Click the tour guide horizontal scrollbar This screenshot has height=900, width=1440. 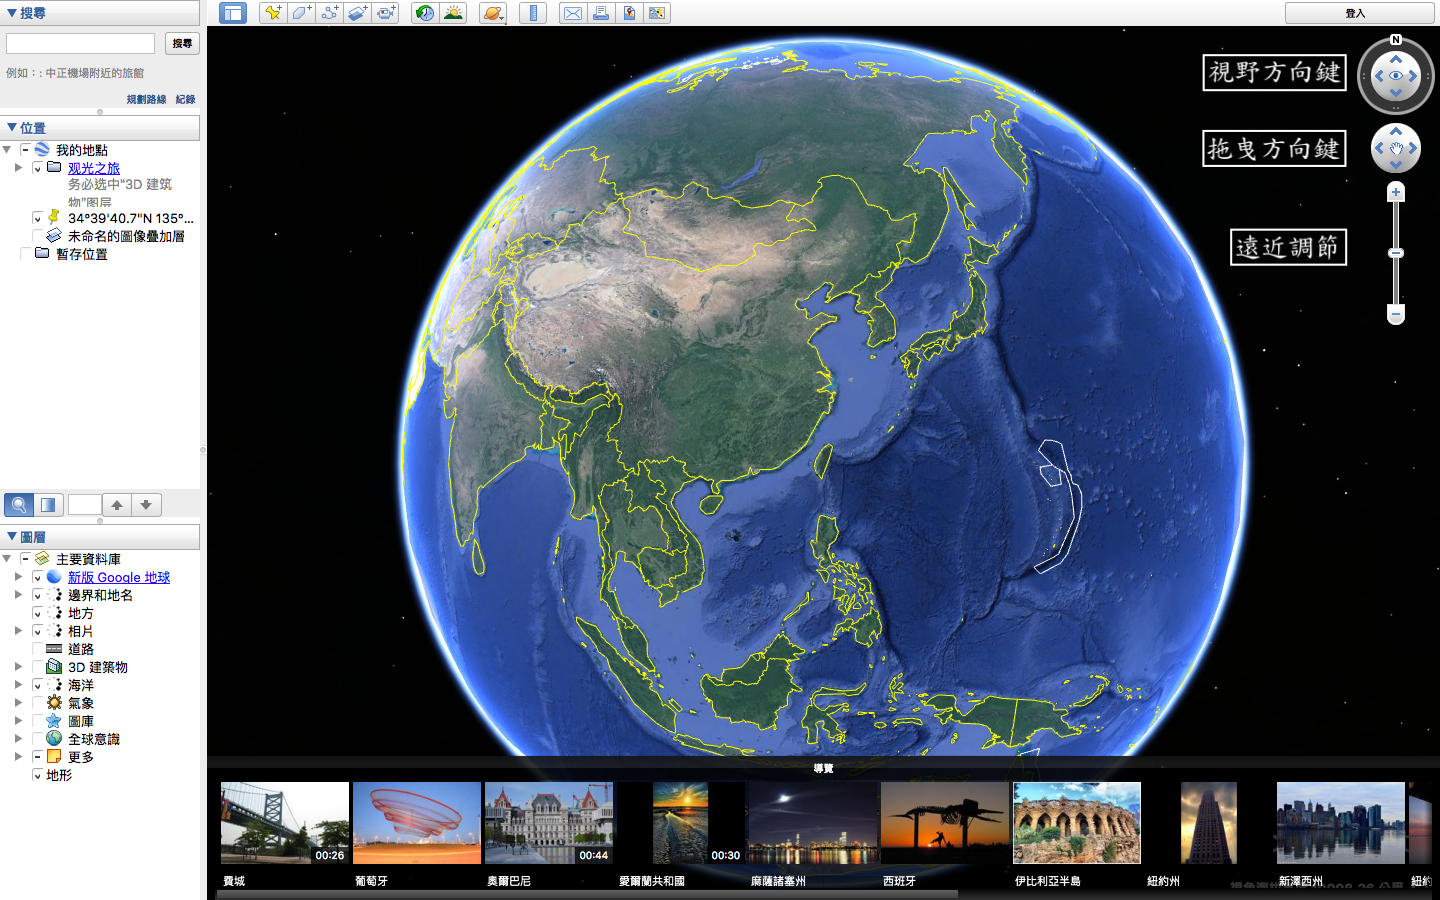[x=587, y=894]
